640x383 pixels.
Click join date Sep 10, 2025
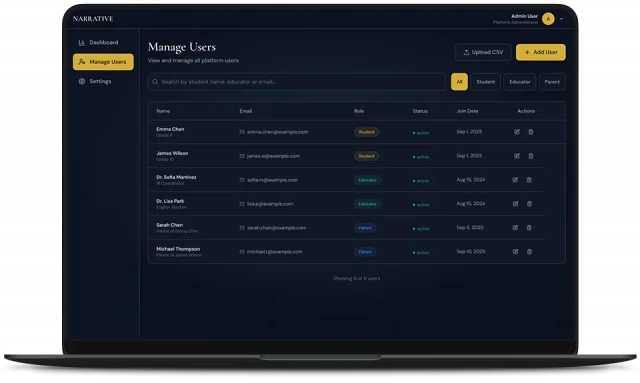(471, 252)
